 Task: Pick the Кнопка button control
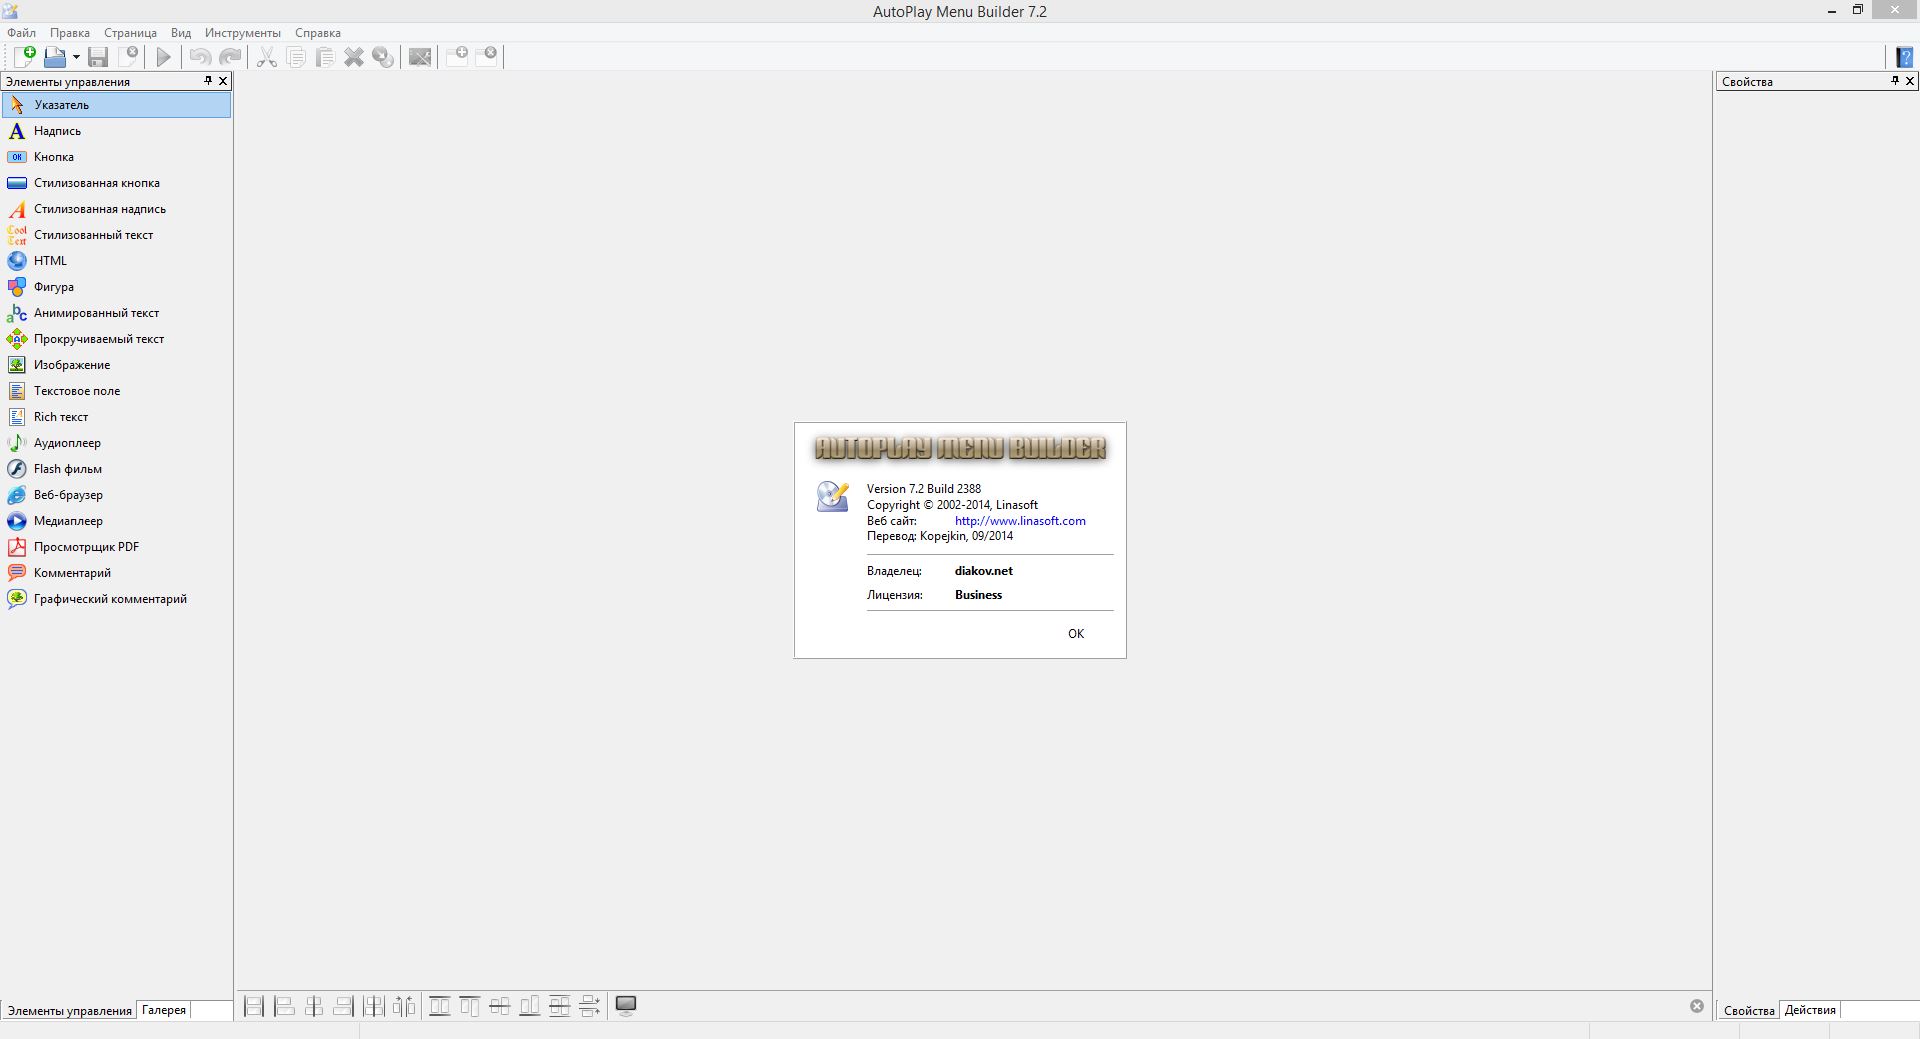[116, 157]
